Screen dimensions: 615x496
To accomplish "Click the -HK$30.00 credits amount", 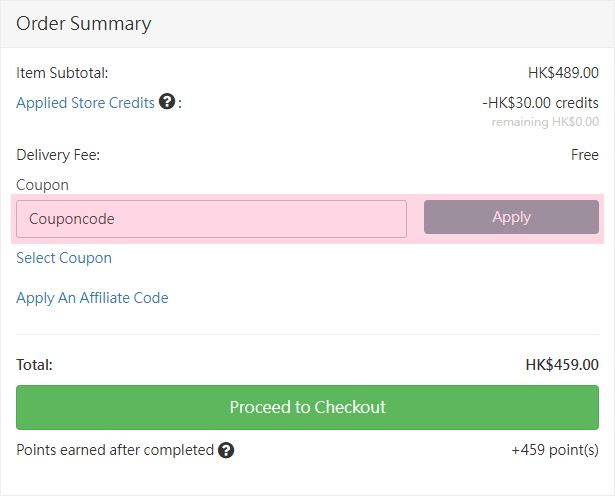I will (x=540, y=103).
